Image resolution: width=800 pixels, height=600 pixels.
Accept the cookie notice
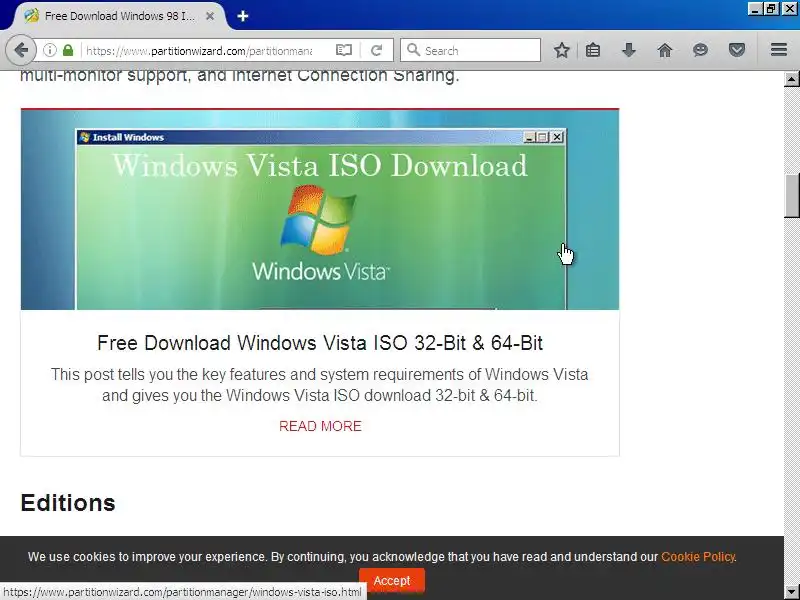tap(391, 581)
